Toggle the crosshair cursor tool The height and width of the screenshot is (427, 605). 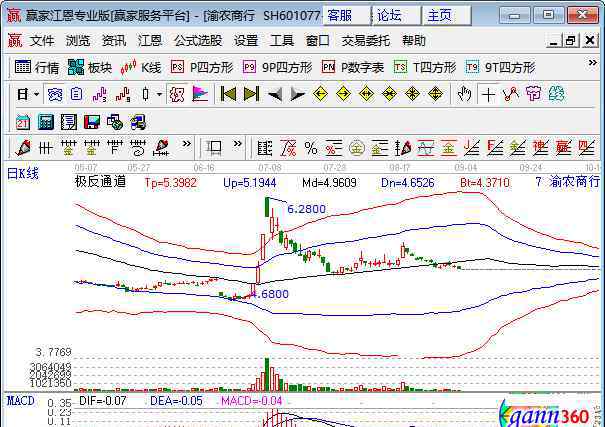[488, 94]
